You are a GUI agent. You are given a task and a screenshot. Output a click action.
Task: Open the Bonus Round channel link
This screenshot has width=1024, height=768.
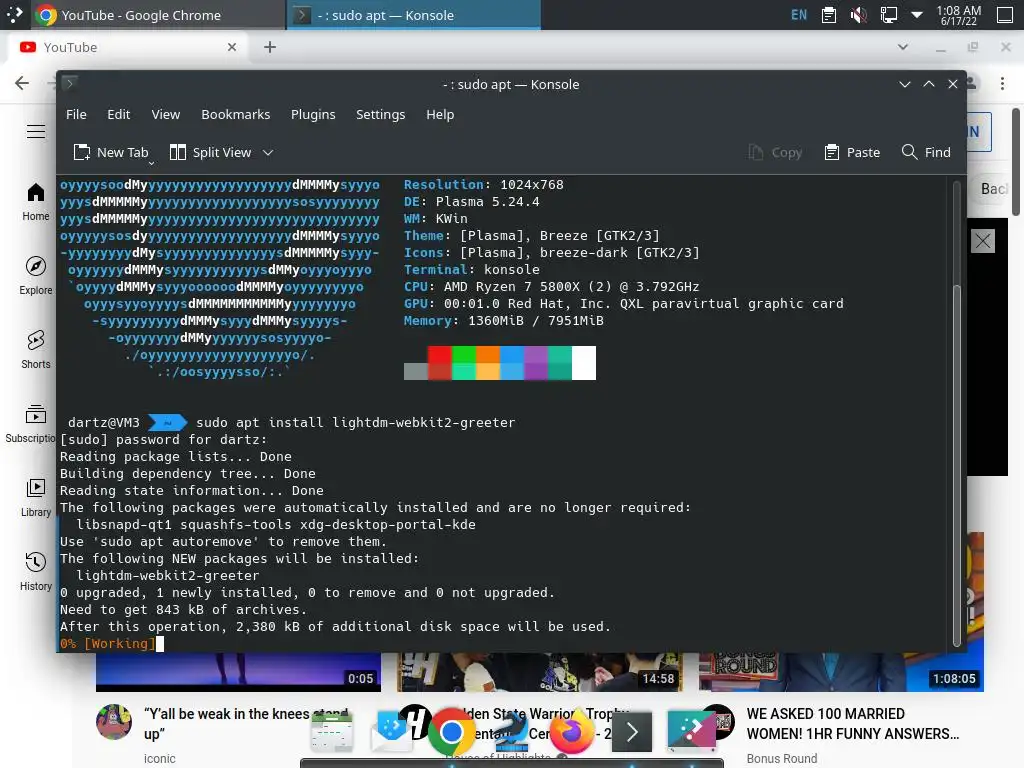click(x=782, y=758)
